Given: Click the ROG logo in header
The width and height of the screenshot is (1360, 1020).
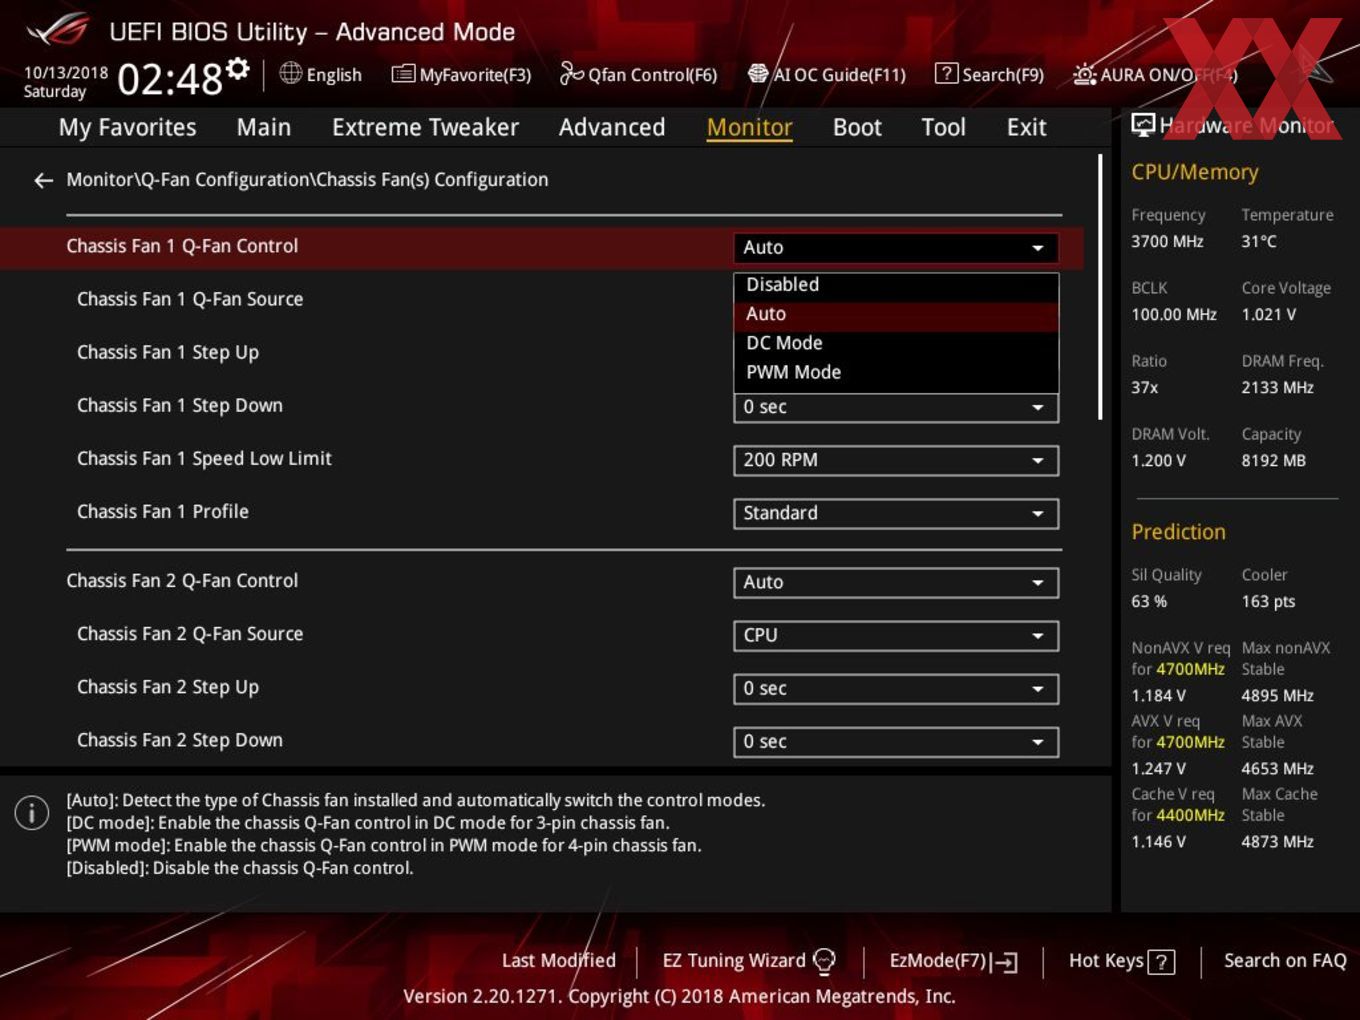Looking at the screenshot, I should coord(58,31).
